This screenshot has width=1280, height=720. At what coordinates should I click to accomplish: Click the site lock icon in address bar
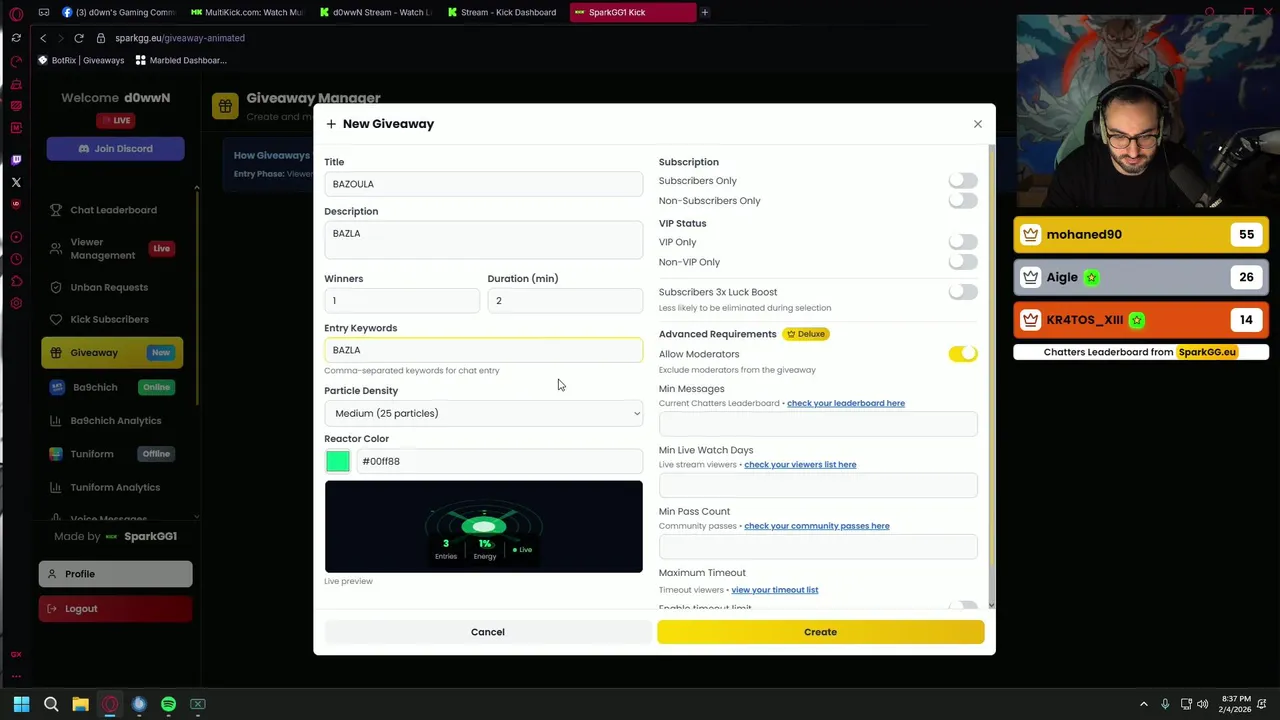coord(100,38)
